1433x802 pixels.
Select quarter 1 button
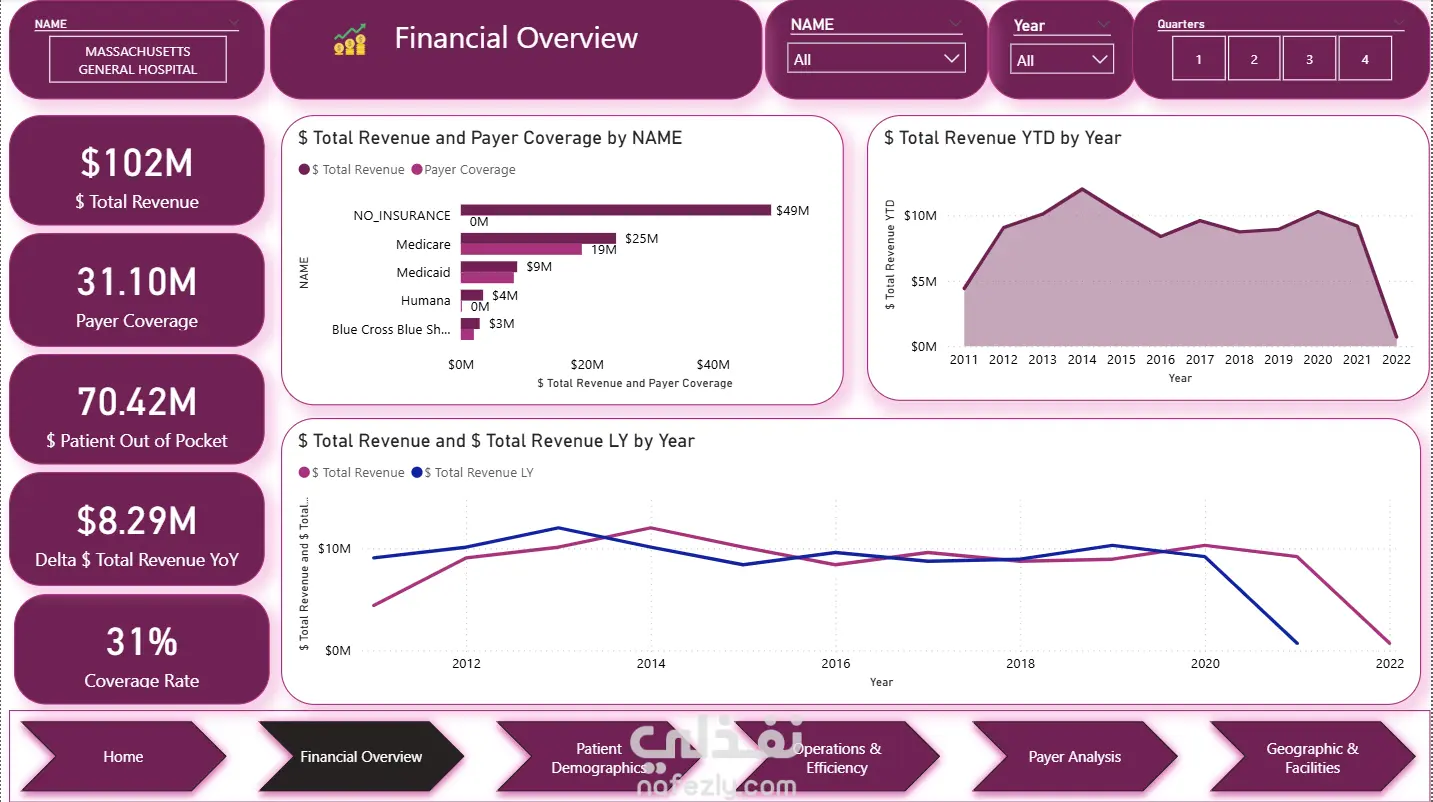1198,59
